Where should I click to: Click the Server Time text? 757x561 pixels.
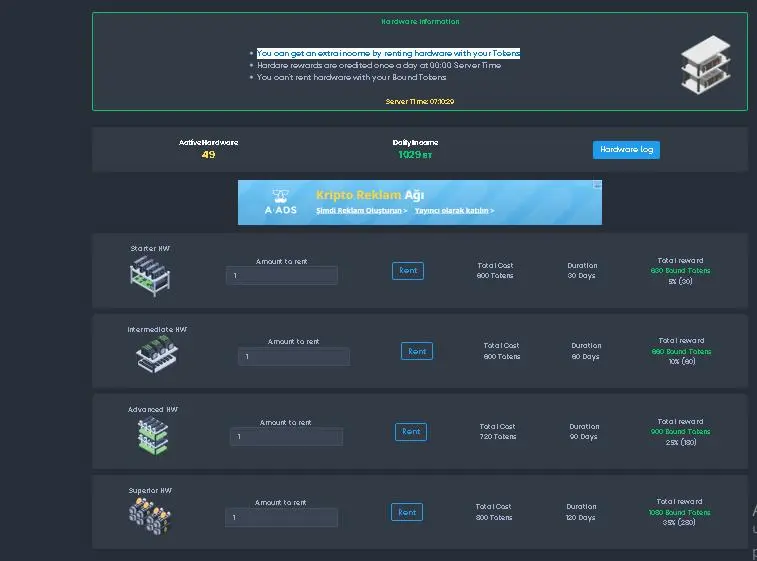[420, 101]
